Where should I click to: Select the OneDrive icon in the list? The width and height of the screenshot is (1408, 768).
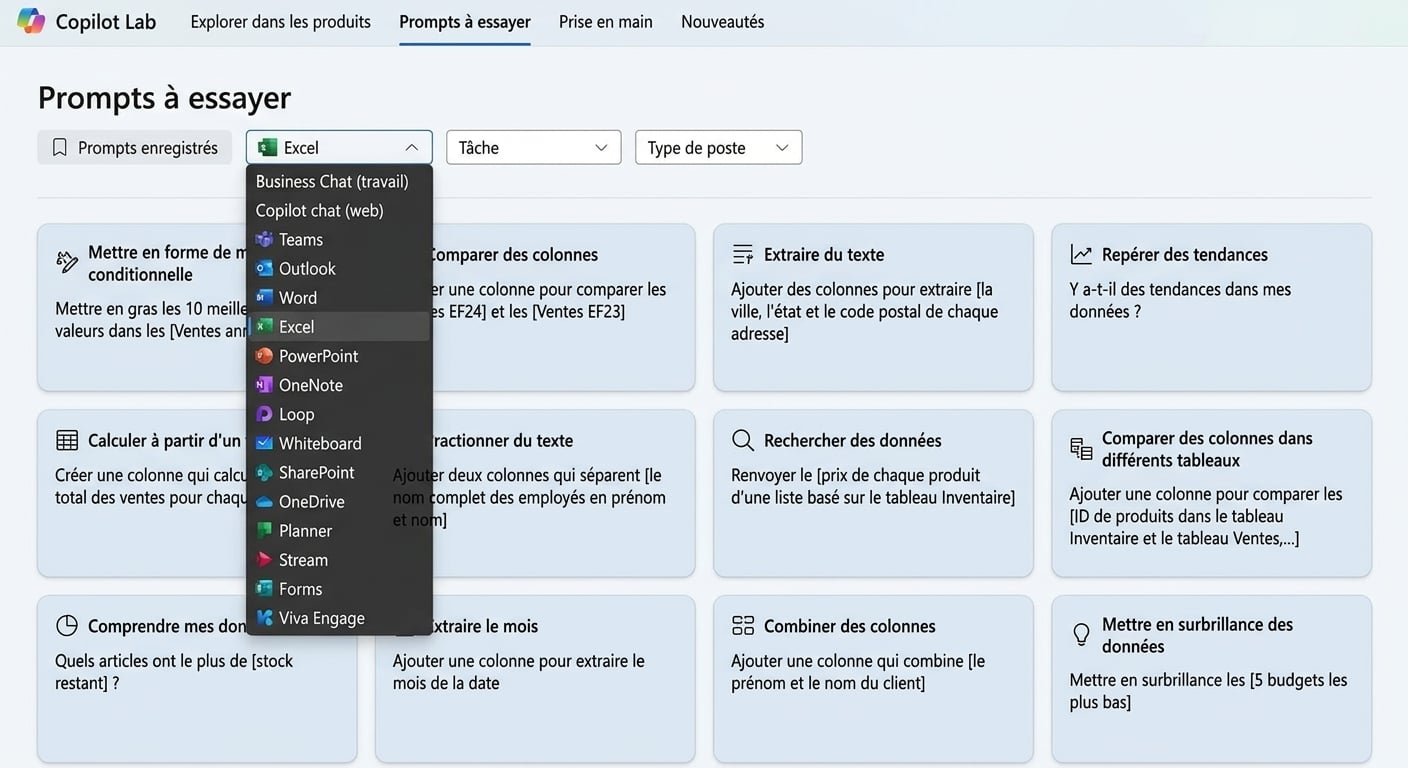pos(264,502)
